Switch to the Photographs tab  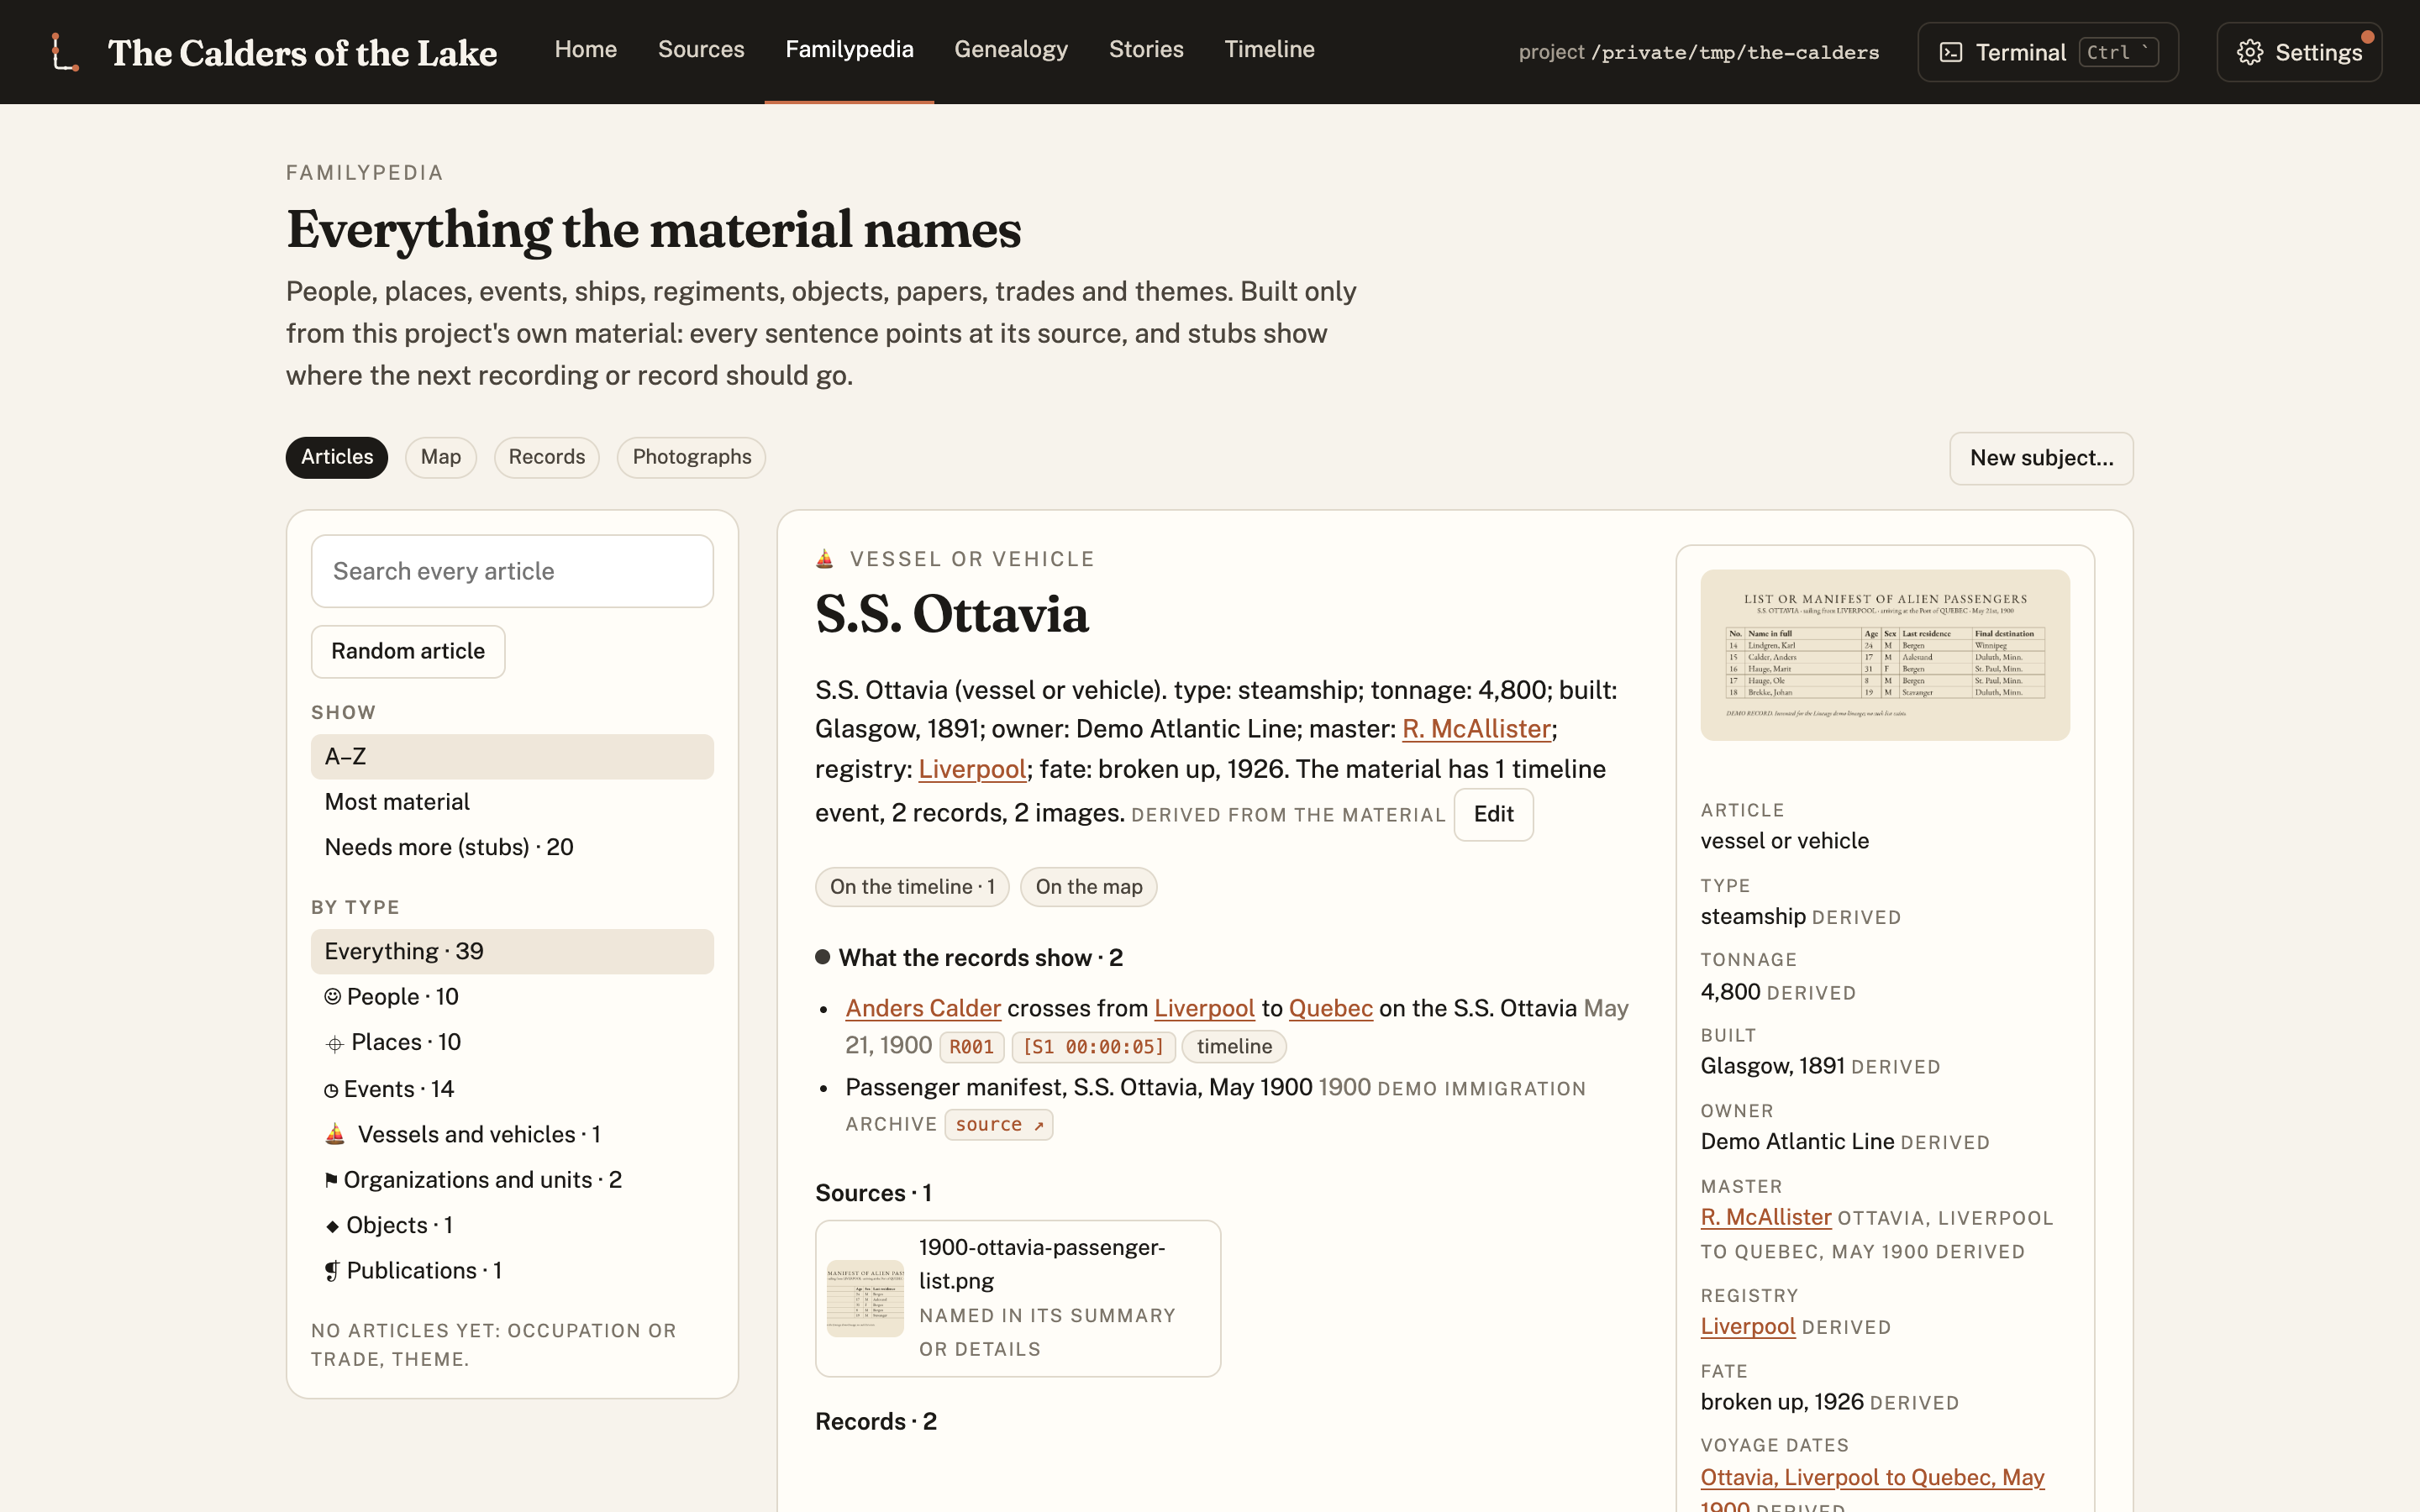click(x=691, y=457)
